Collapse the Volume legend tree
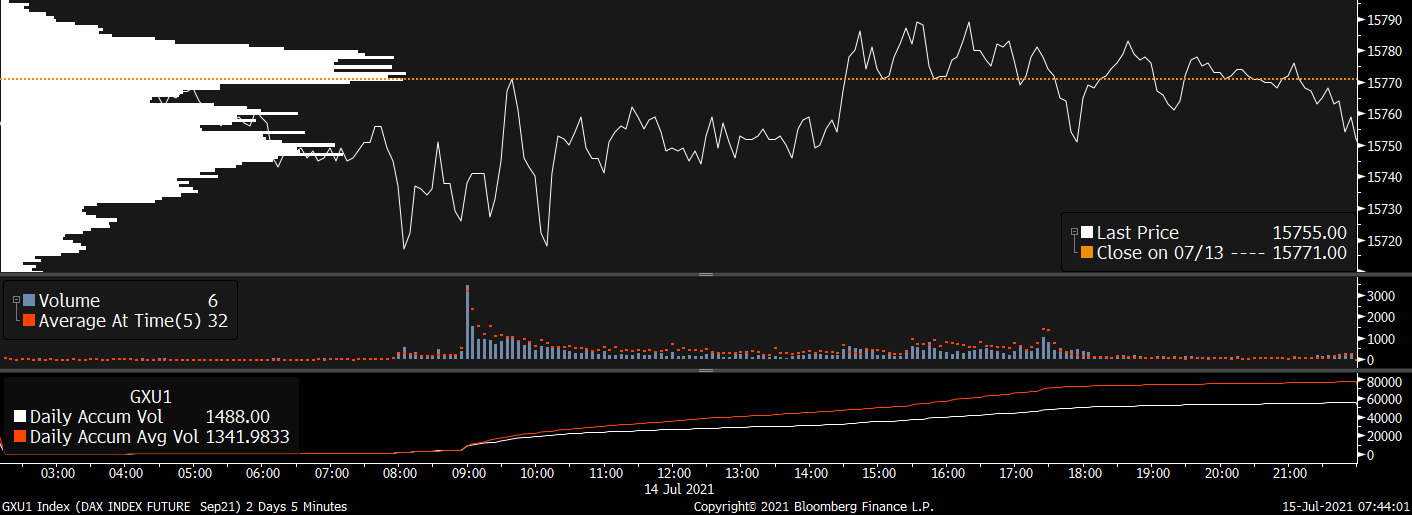The height and width of the screenshot is (515, 1412). tap(16, 299)
